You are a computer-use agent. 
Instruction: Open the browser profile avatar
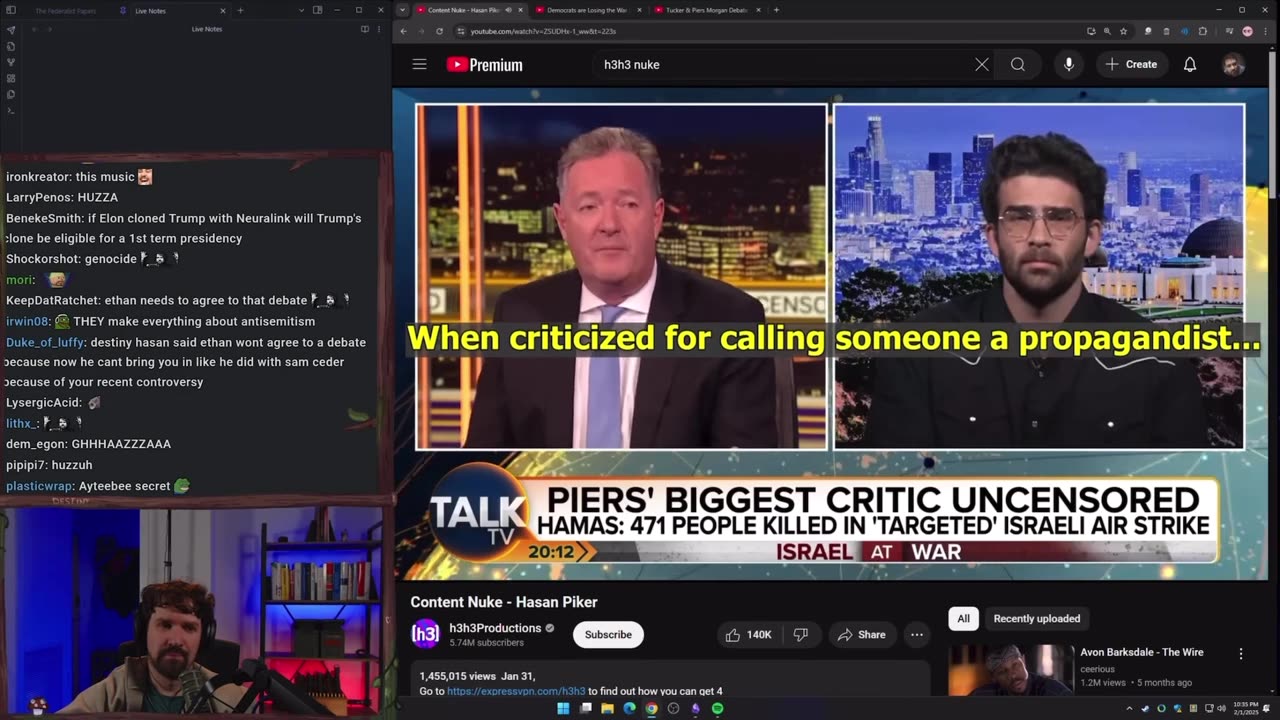coord(1247,31)
